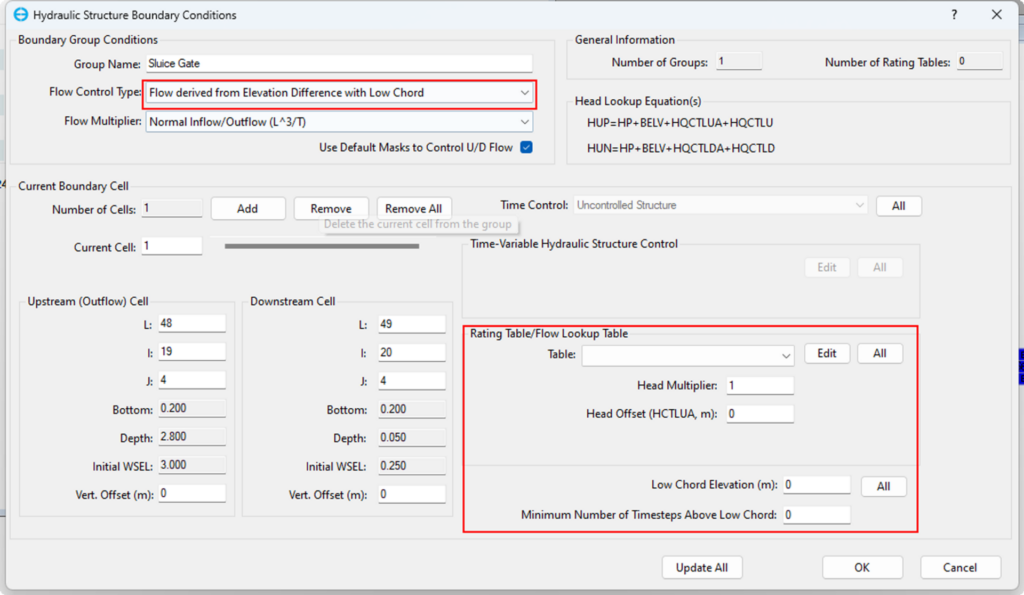Click the Update All button

point(702,567)
